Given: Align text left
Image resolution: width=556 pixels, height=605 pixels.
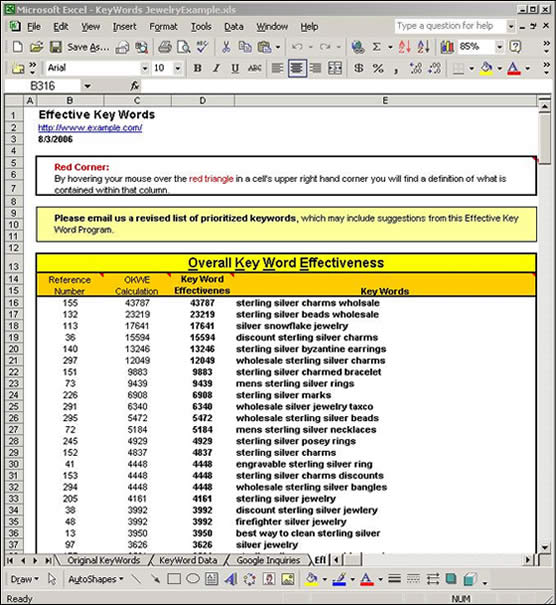Looking at the screenshot, I should [277, 68].
